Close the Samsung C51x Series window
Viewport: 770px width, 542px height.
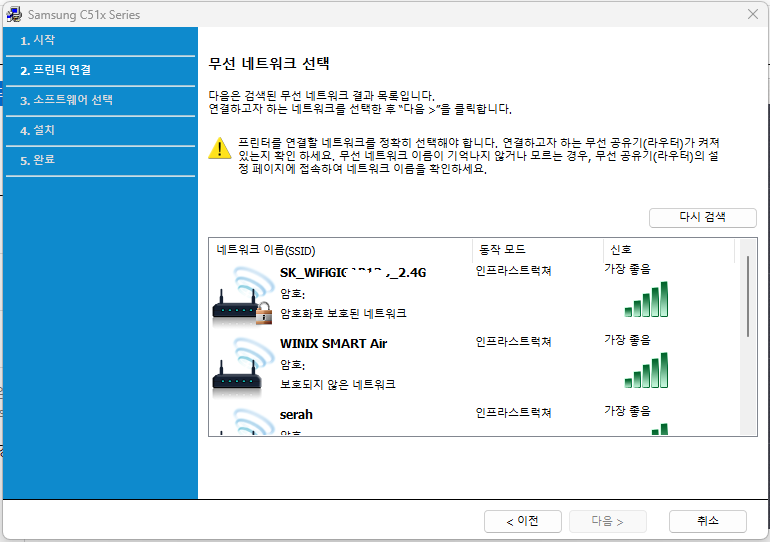pyautogui.click(x=753, y=14)
